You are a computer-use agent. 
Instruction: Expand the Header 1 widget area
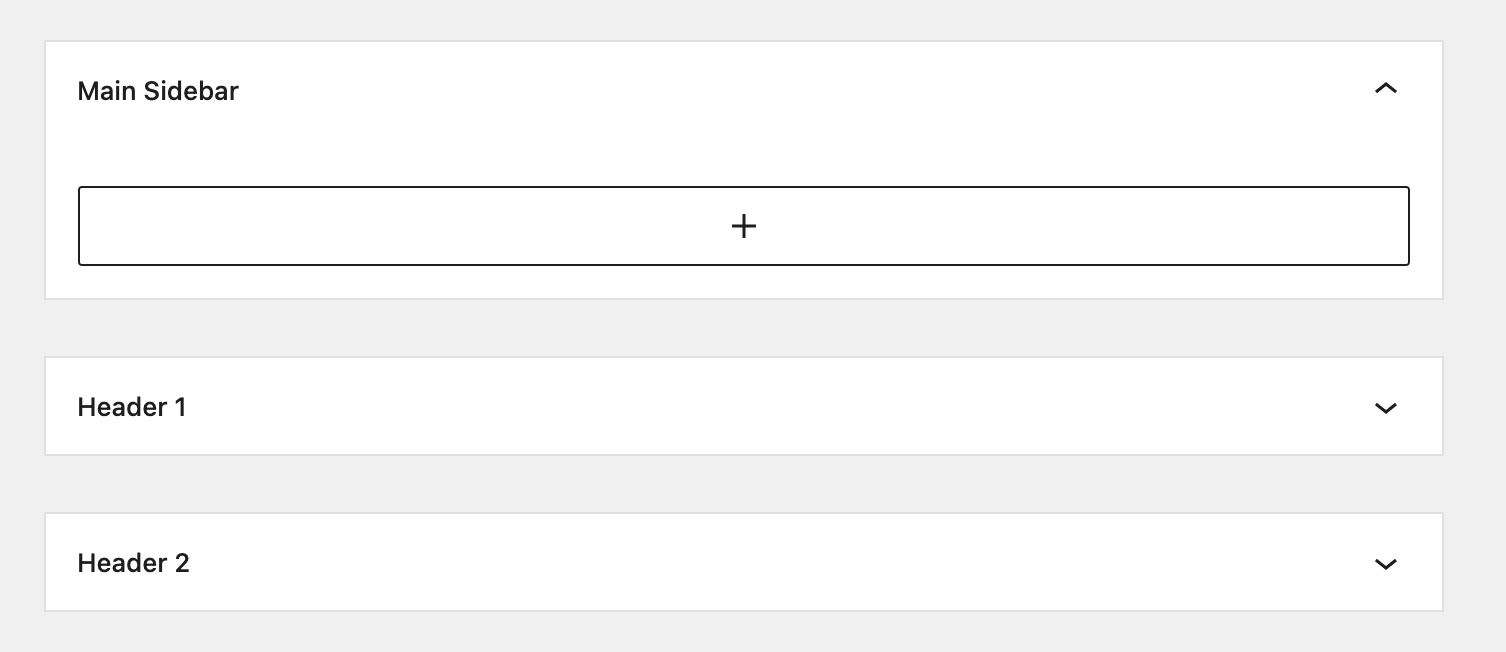pos(743,407)
